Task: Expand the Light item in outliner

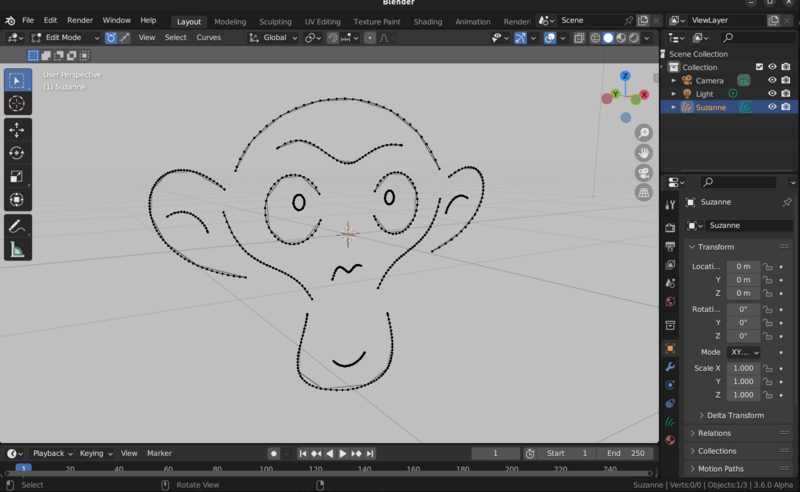Action: pos(673,94)
